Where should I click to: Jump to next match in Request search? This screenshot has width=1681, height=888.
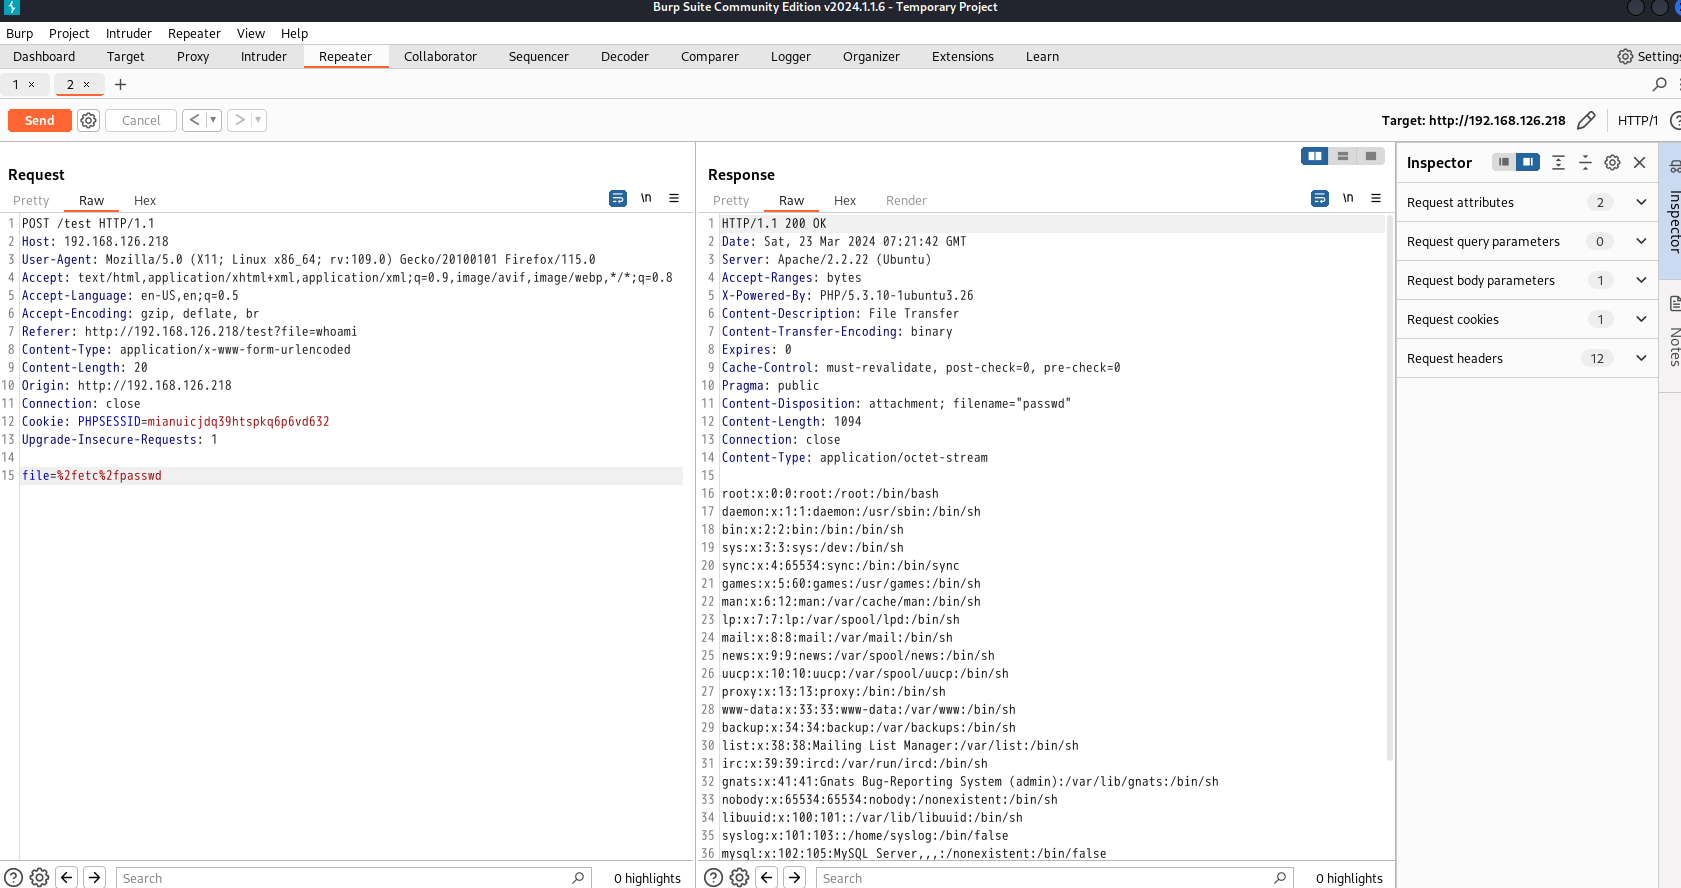[94, 877]
